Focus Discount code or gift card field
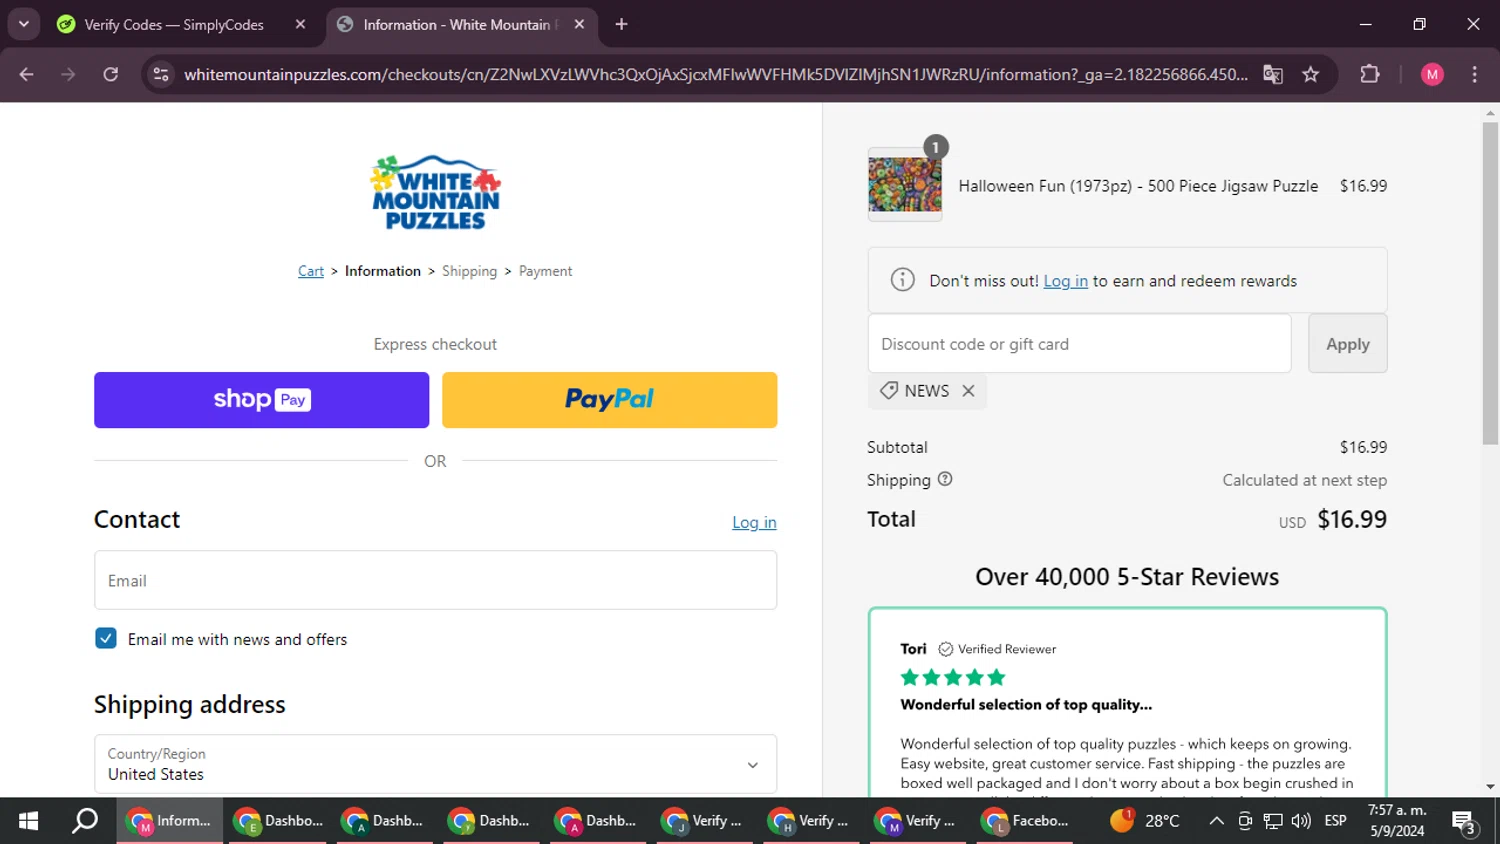 [1079, 343]
